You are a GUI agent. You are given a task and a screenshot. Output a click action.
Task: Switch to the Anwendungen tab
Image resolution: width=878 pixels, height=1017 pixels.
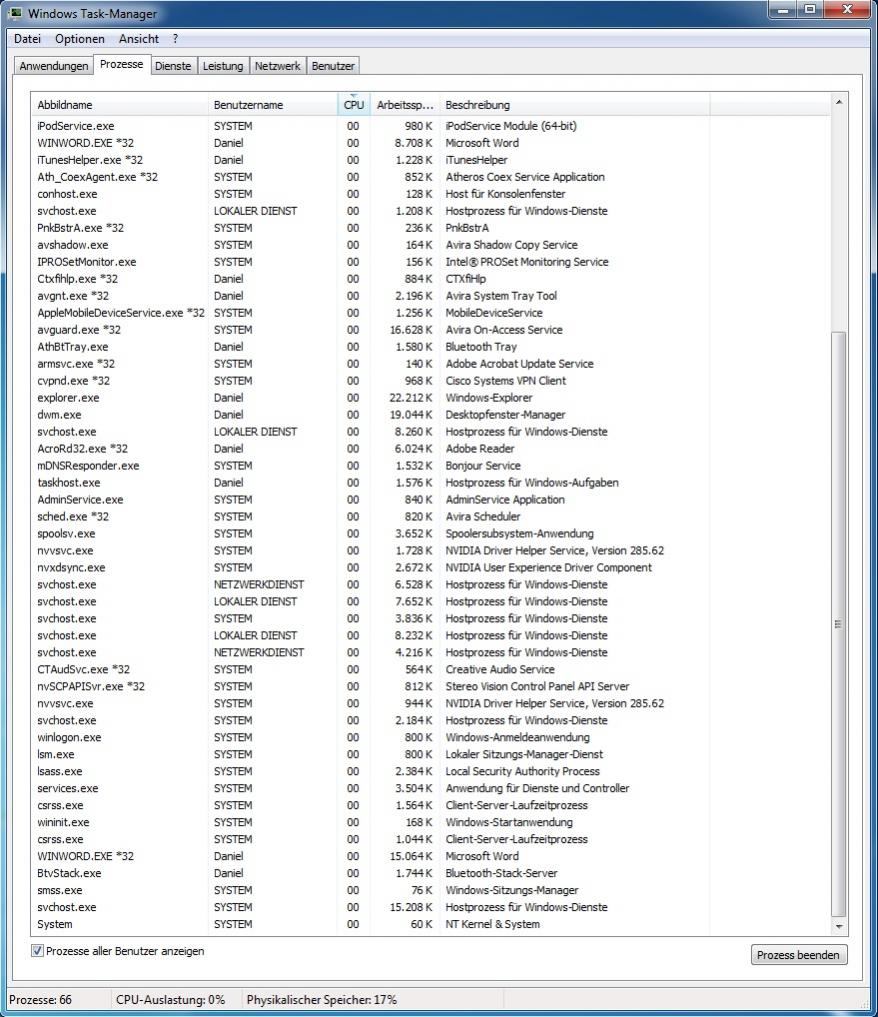tap(54, 66)
